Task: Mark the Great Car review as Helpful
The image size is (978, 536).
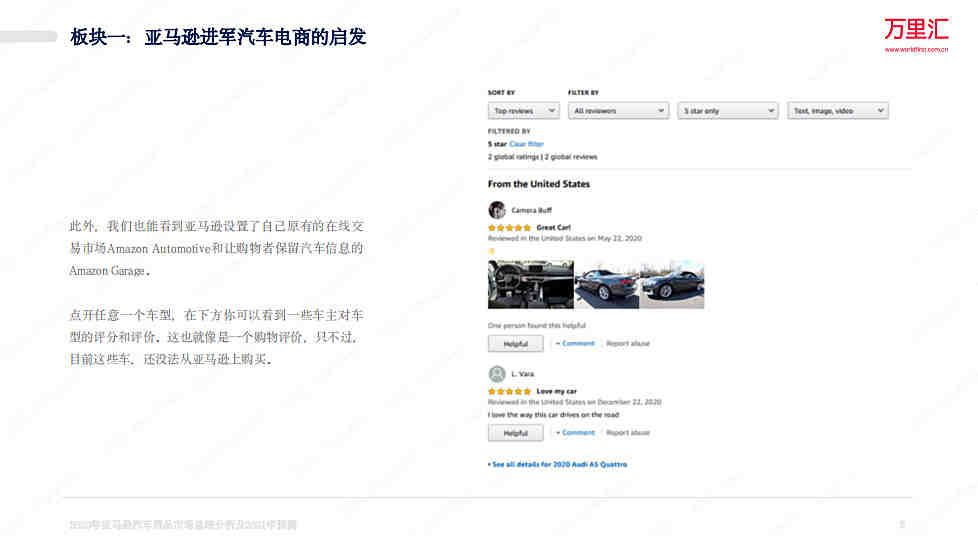Action: coord(516,344)
